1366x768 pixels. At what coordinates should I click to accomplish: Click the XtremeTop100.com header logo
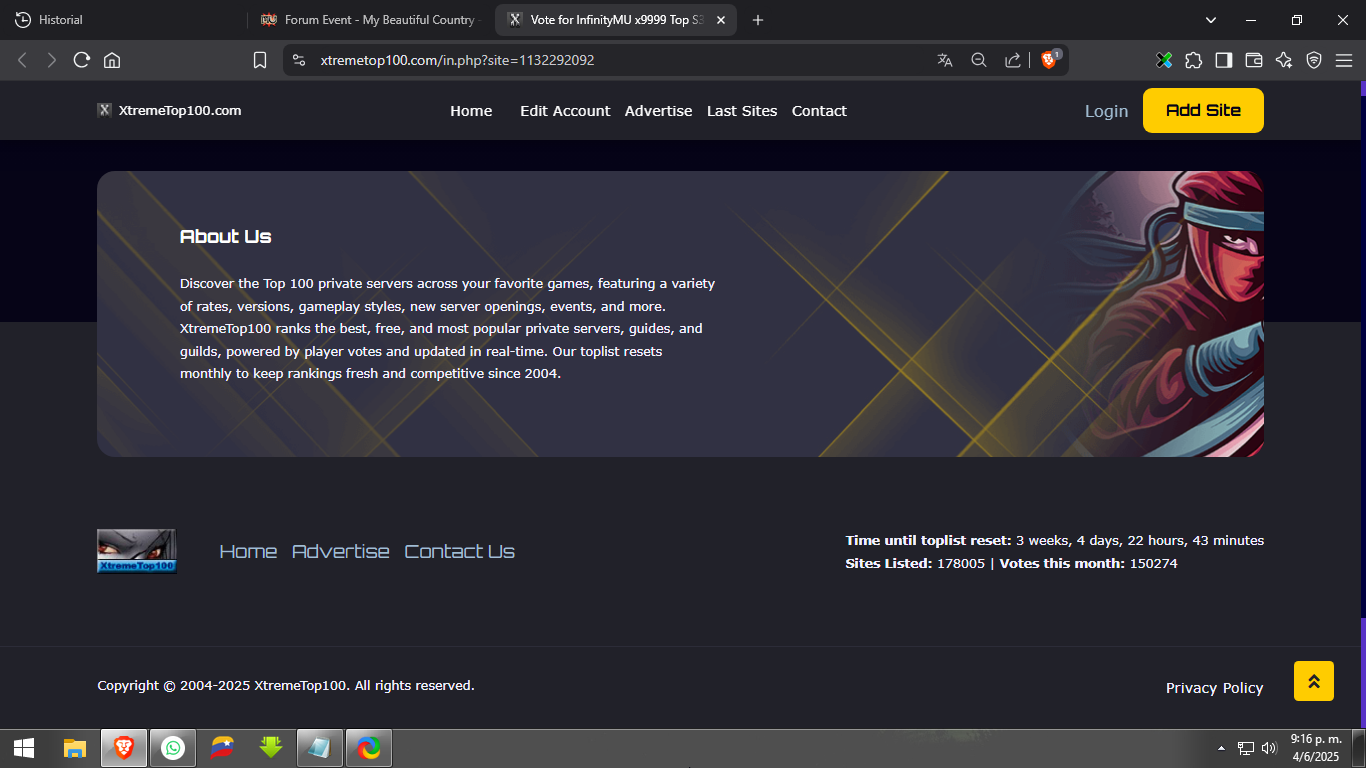coord(169,110)
